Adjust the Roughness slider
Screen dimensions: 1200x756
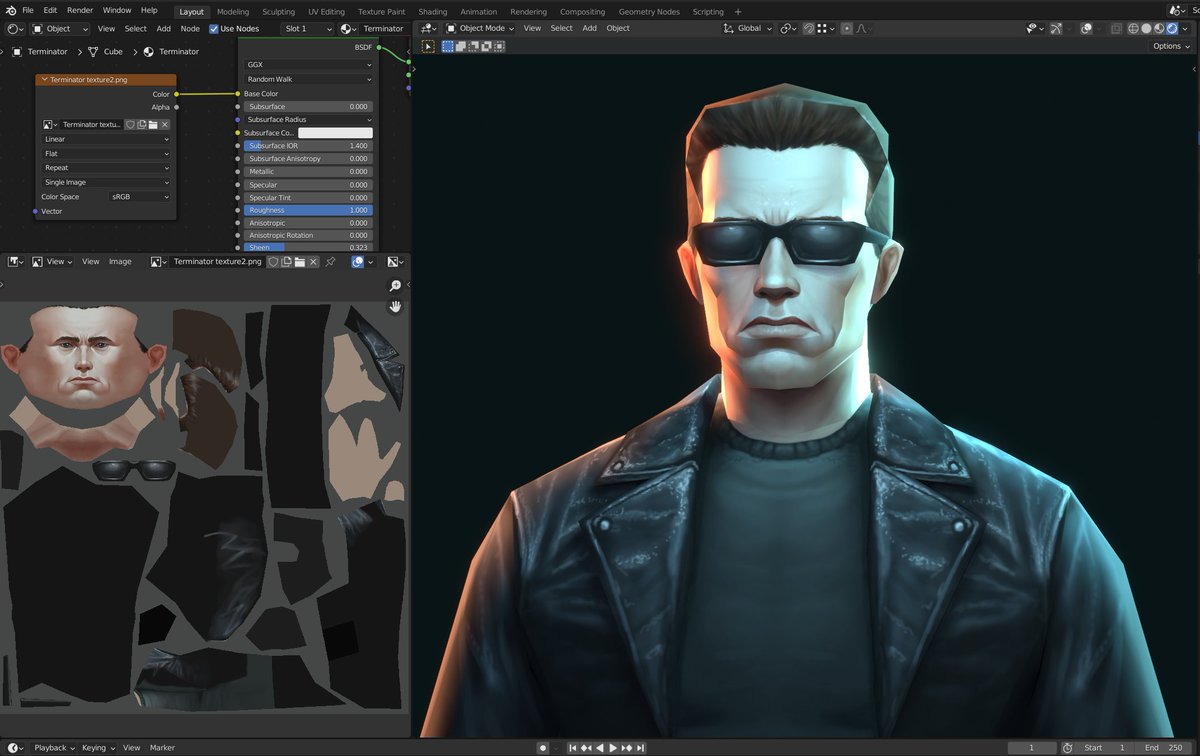(308, 210)
